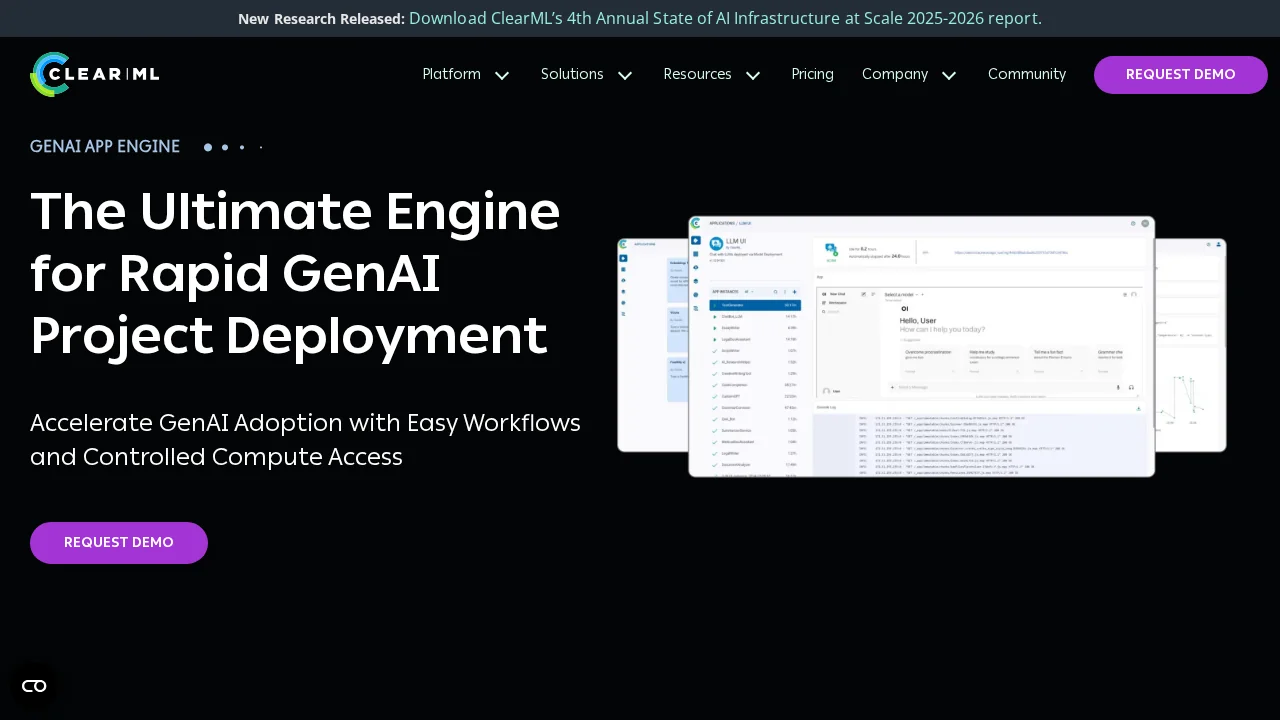Open search in the APP INSTANCES panel
1280x720 pixels.
tap(776, 292)
